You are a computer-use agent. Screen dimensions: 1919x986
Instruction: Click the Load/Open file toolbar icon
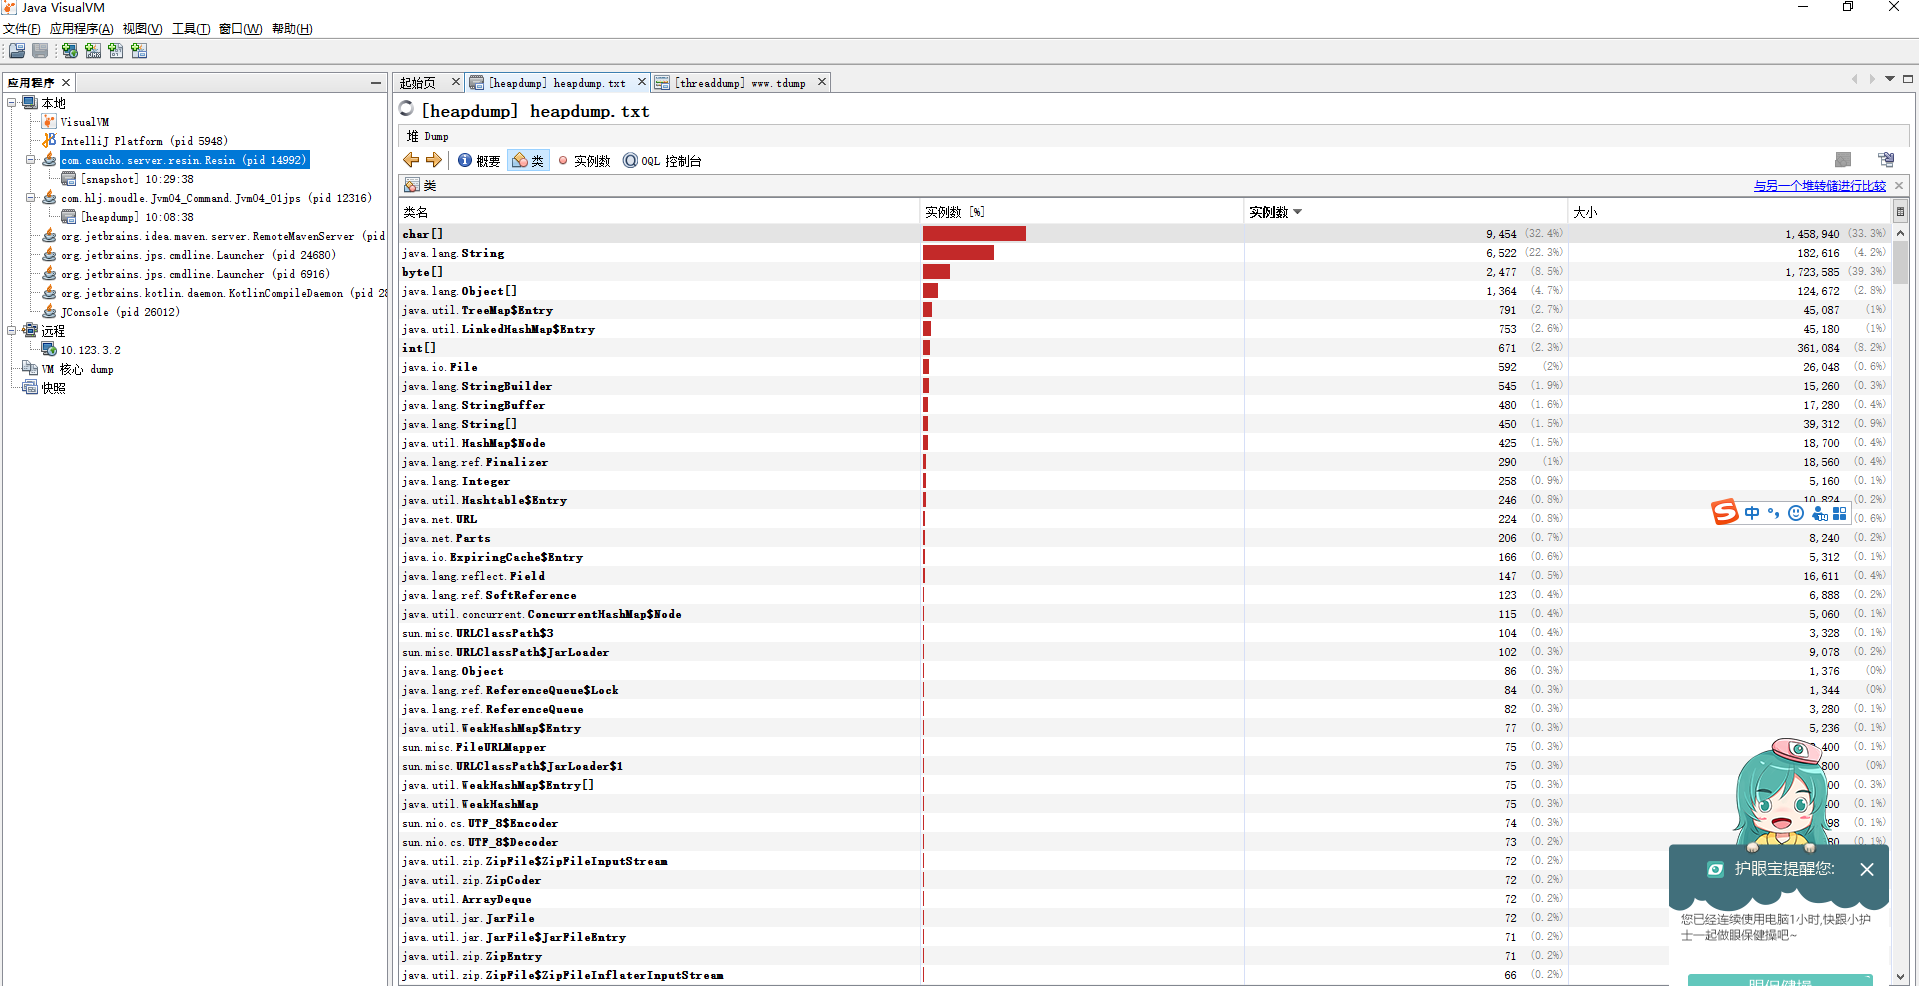click(x=17, y=51)
